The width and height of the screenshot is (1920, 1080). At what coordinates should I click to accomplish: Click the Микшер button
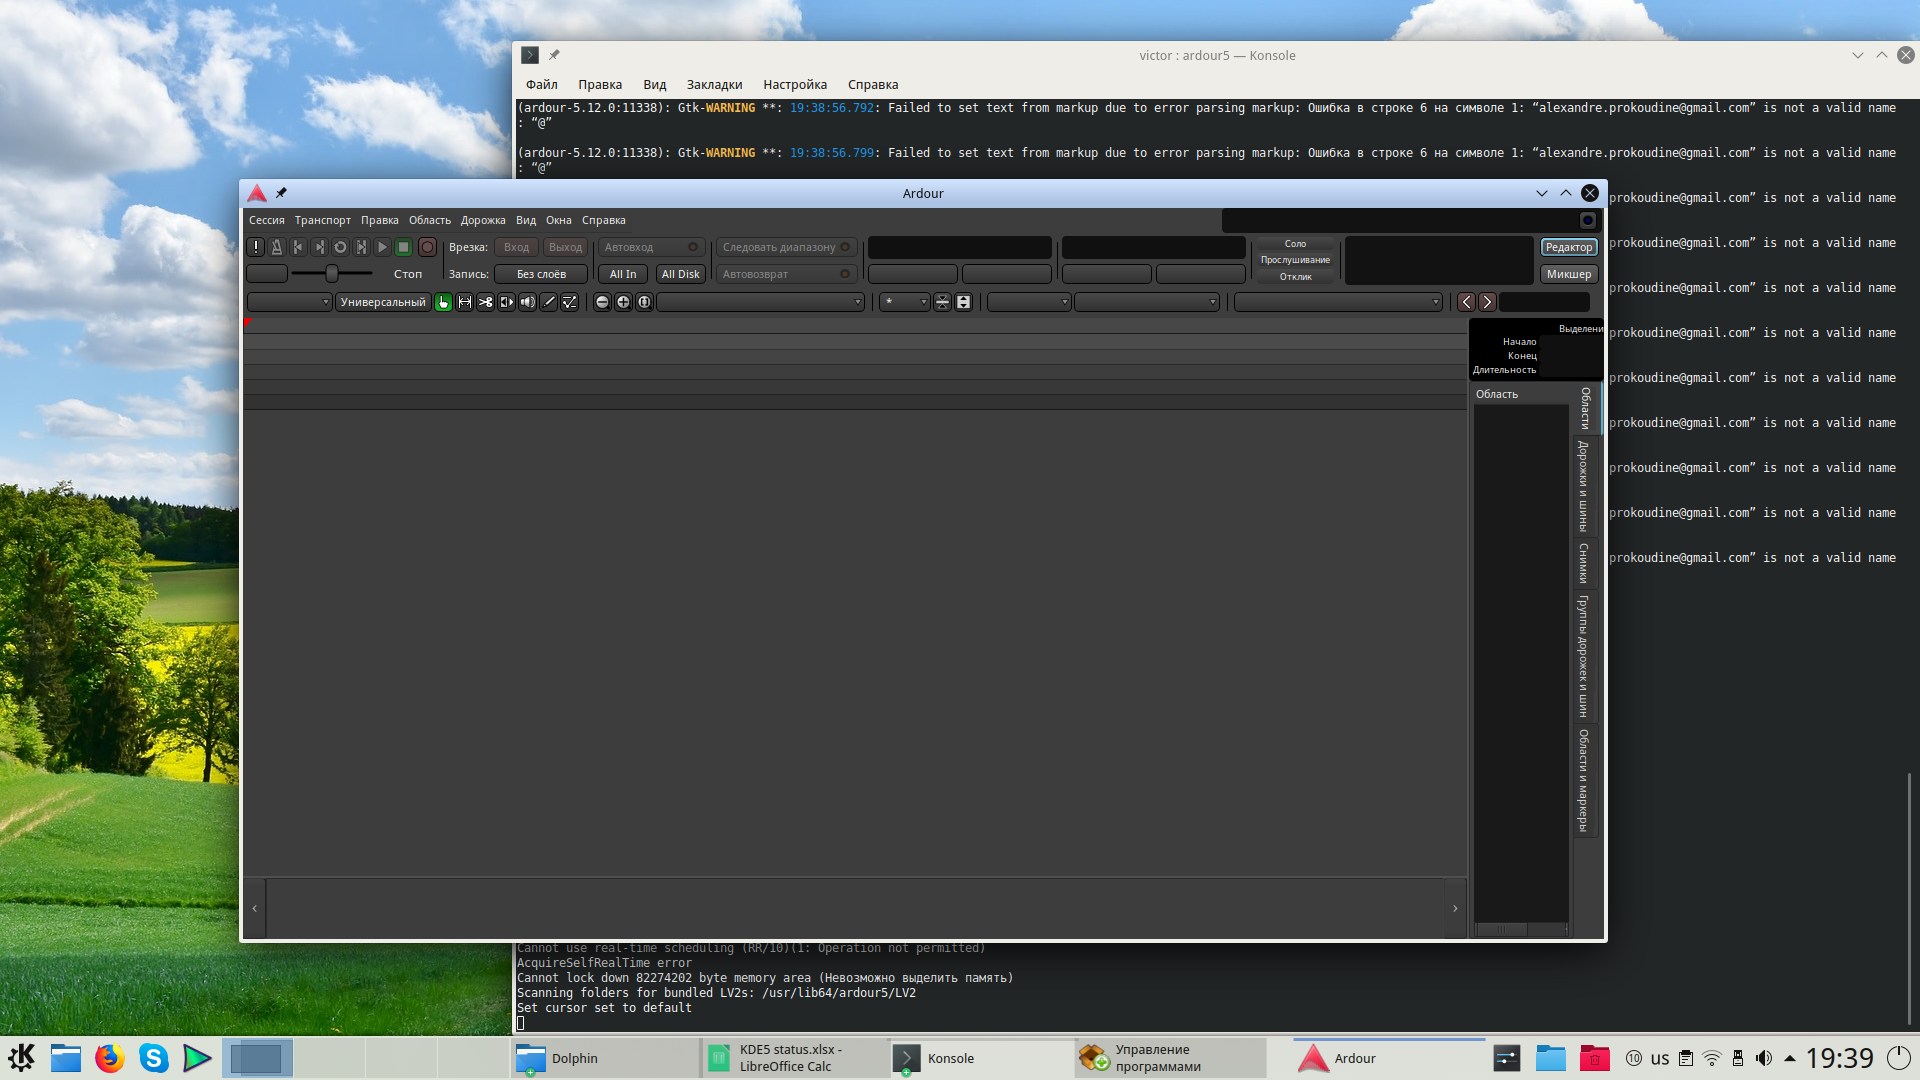1568,274
